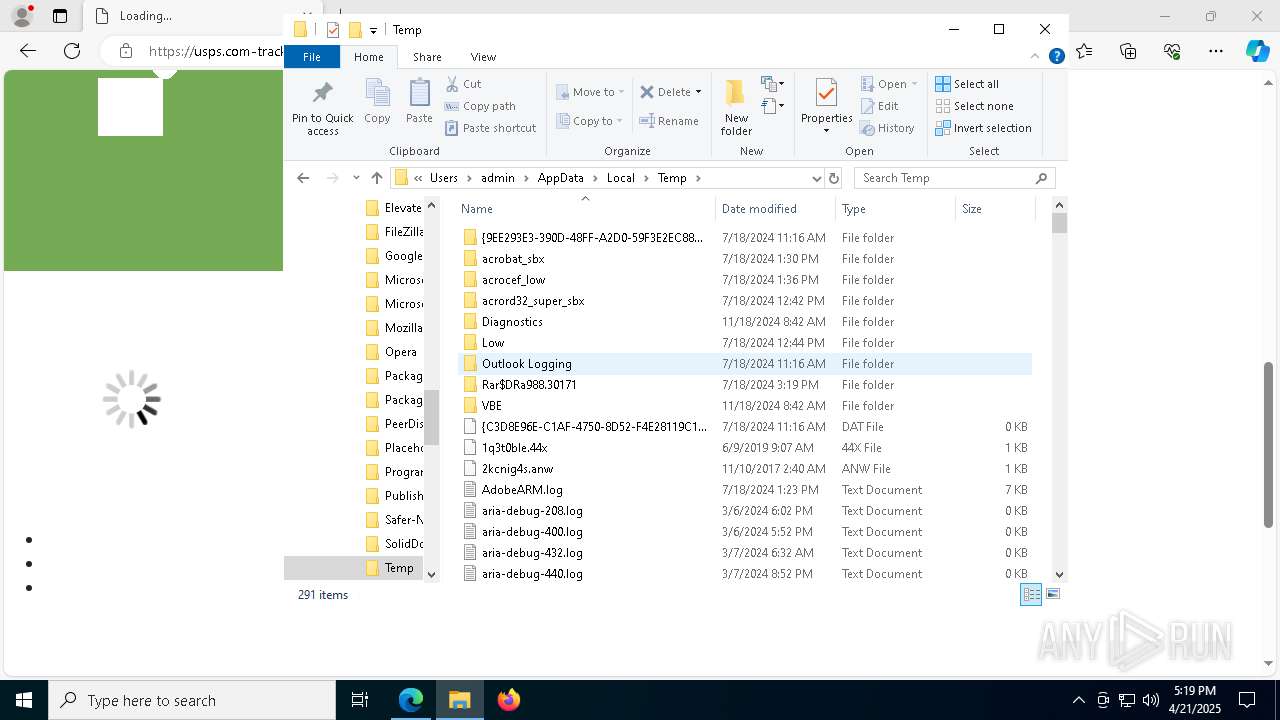The image size is (1280, 720).
Task: Expand the Open button dropdown arrow
Action: tap(915, 84)
